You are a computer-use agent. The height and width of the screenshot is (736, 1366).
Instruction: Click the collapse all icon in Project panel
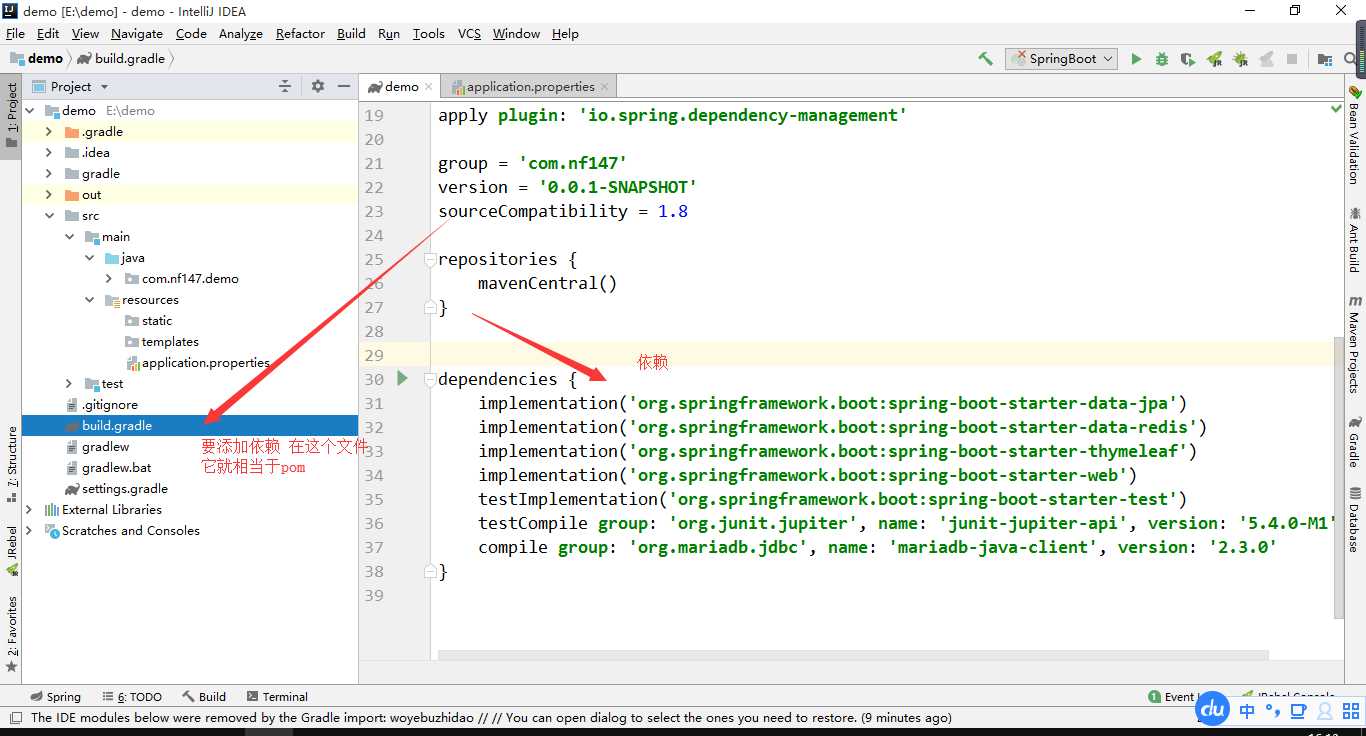[285, 86]
